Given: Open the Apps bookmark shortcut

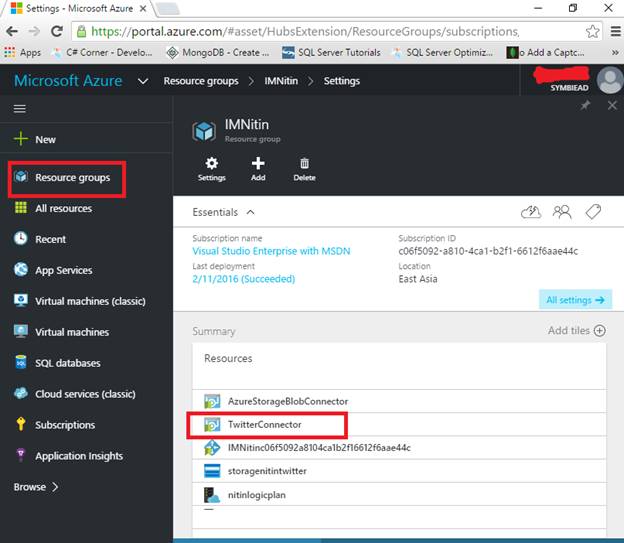Looking at the screenshot, I should click(x=23, y=52).
